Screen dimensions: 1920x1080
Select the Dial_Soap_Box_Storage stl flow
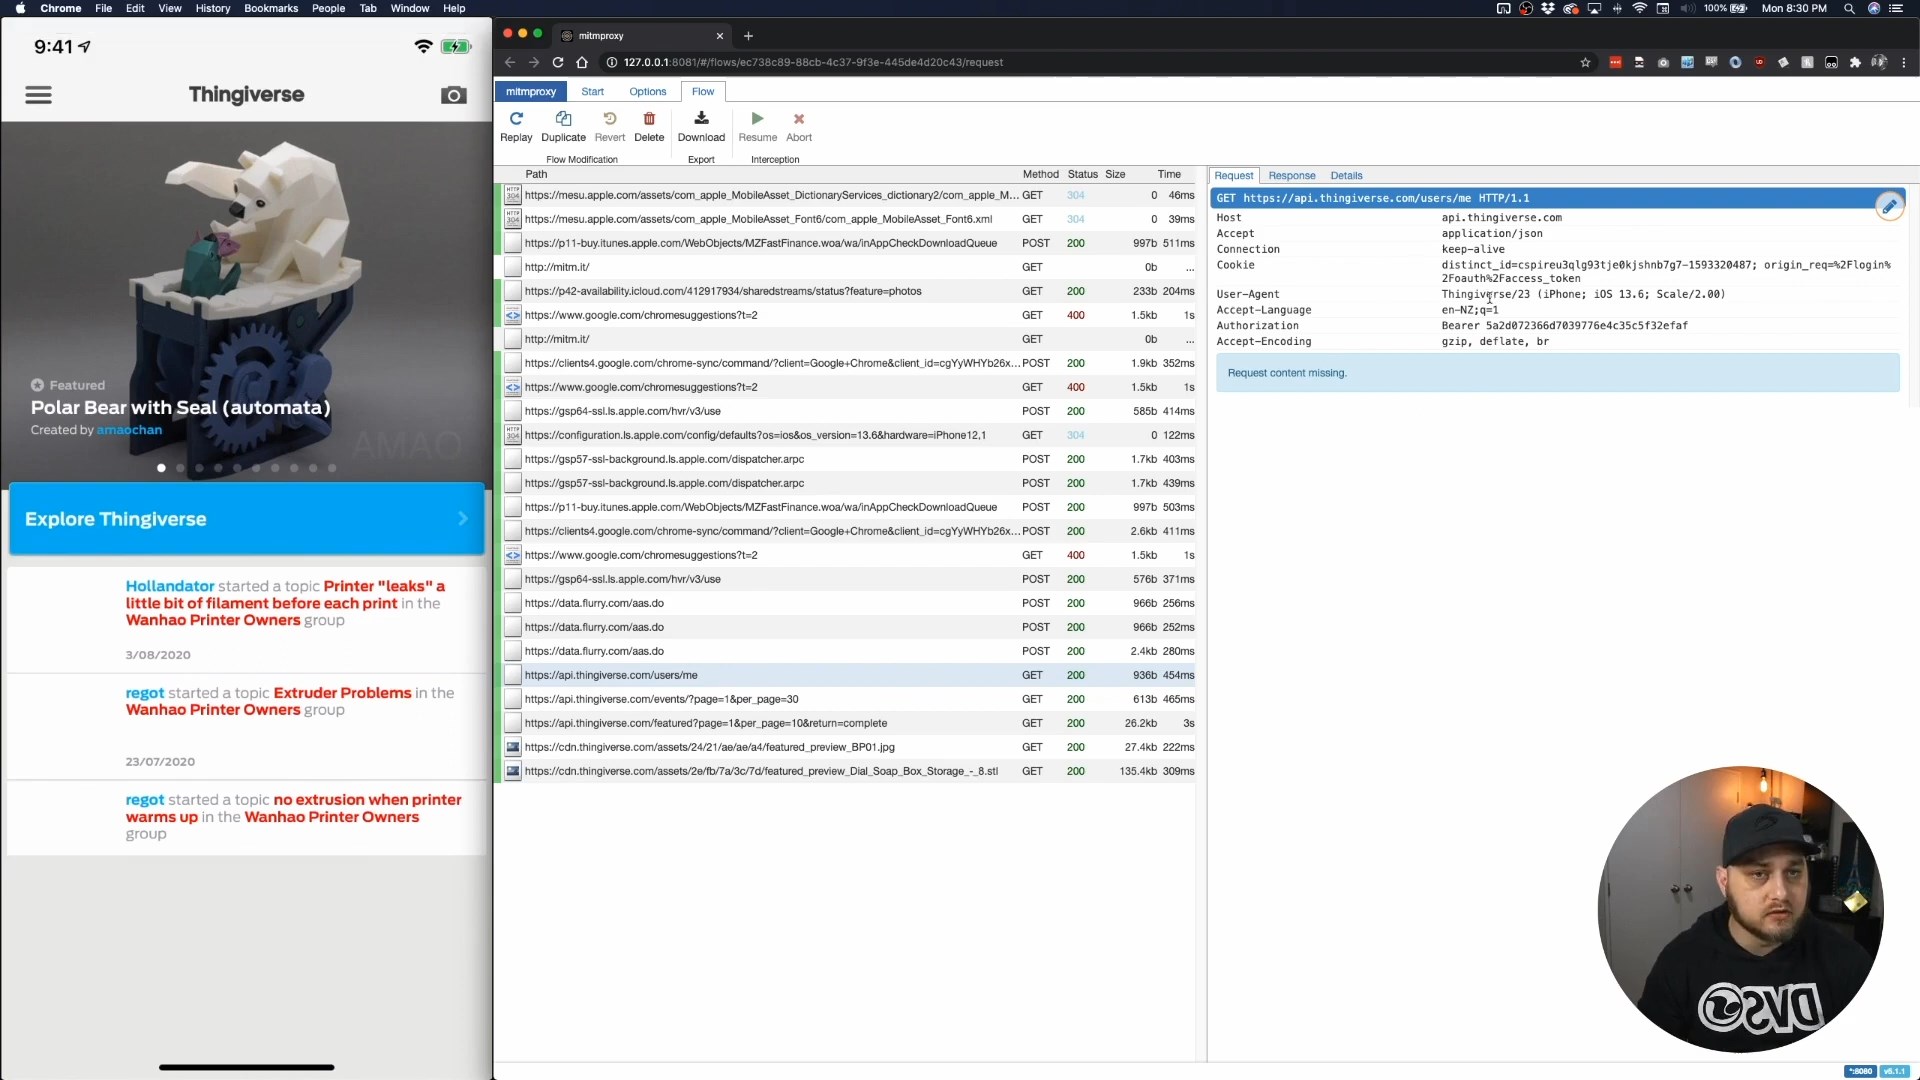[846, 771]
